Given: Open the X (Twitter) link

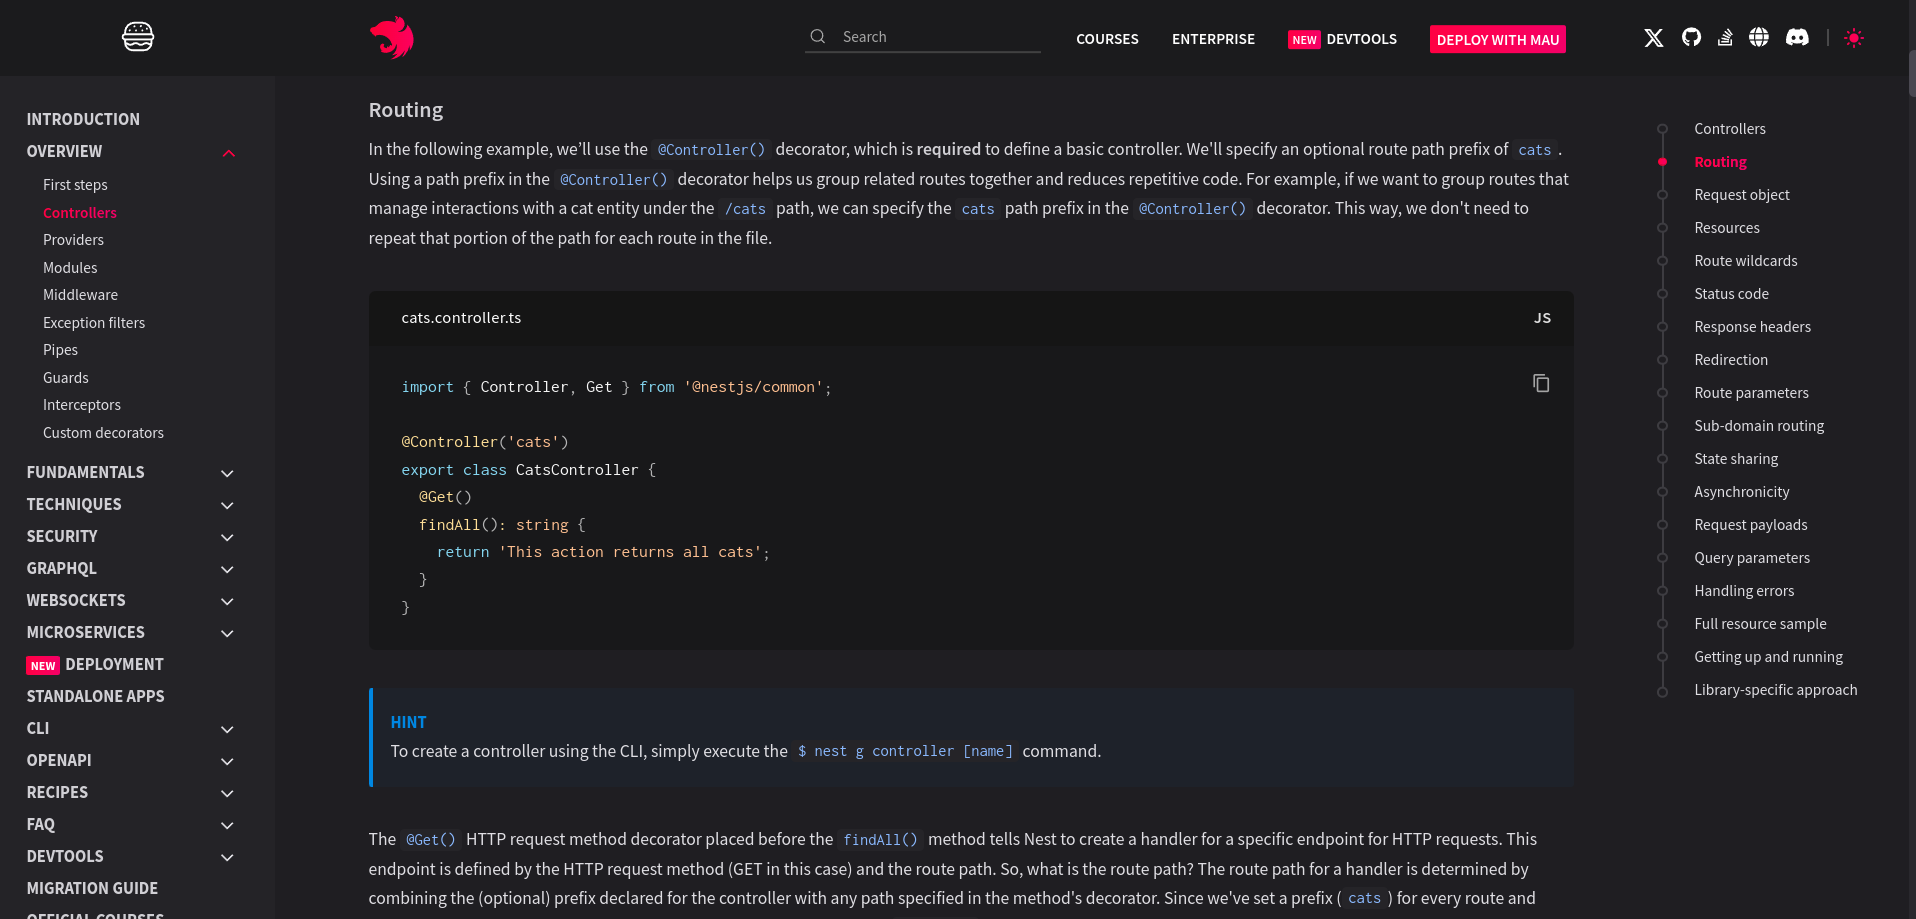Looking at the screenshot, I should tap(1653, 37).
